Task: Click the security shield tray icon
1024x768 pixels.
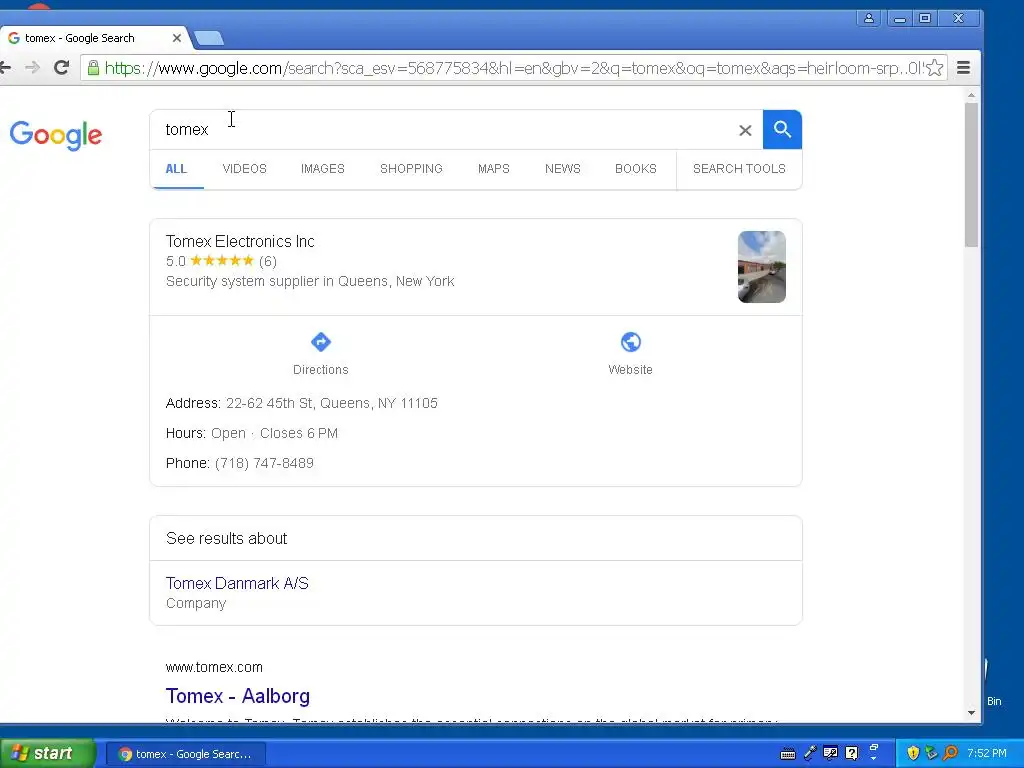Action: tap(913, 754)
